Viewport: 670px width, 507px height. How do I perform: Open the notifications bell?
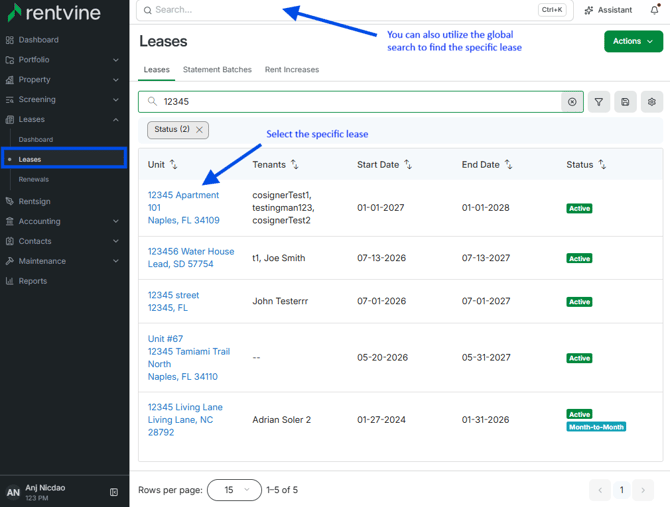click(x=655, y=10)
